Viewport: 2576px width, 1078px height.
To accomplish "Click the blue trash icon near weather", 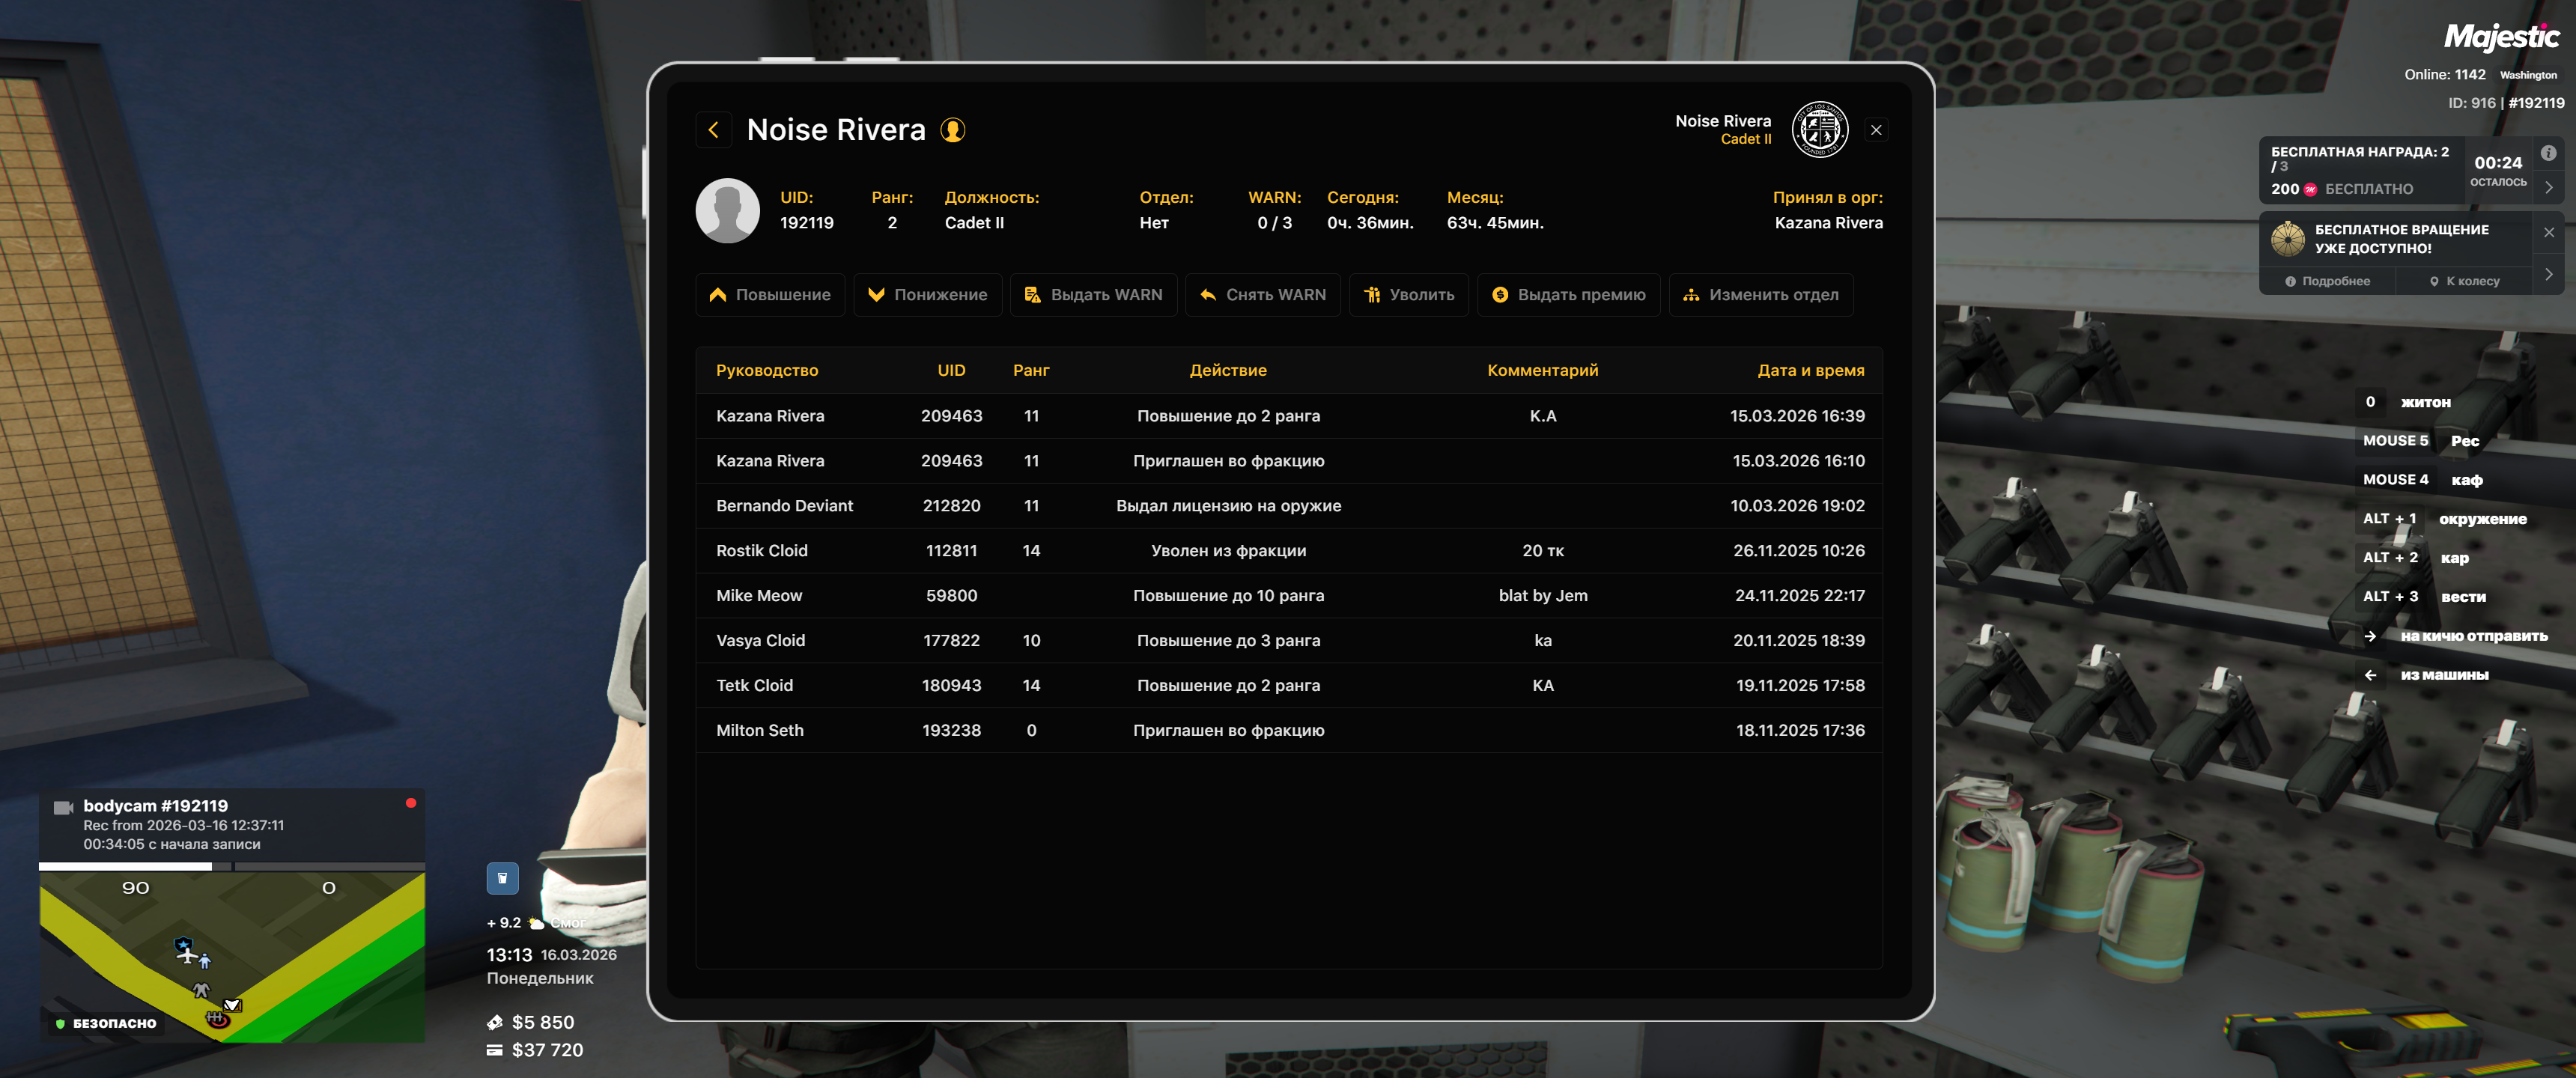I will point(502,878).
